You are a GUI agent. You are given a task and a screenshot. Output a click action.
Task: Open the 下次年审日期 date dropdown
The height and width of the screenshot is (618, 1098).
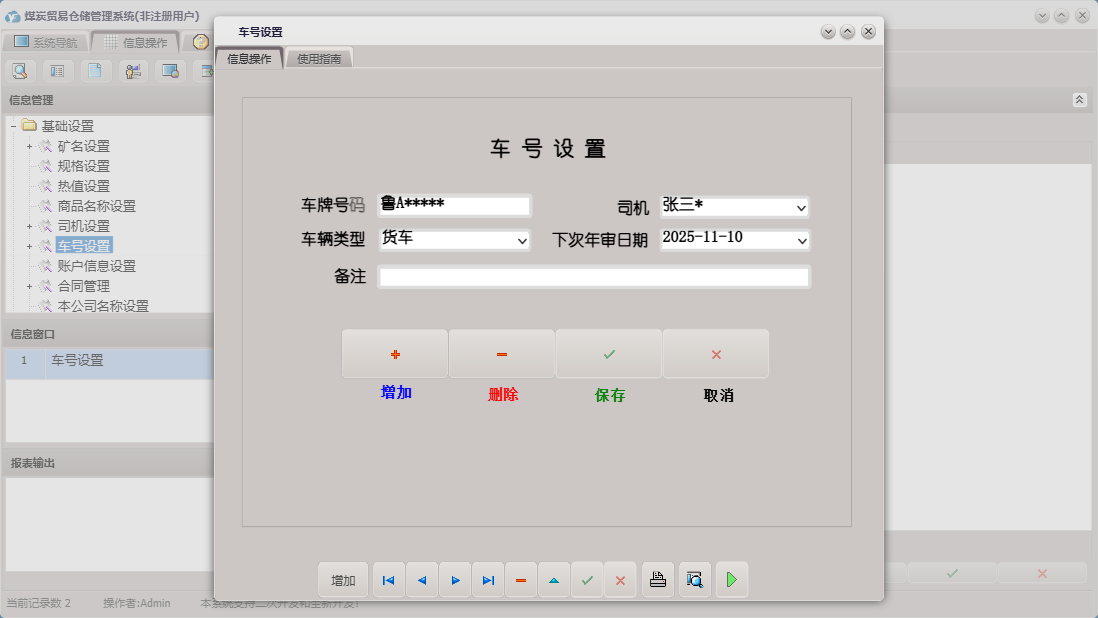[801, 240]
